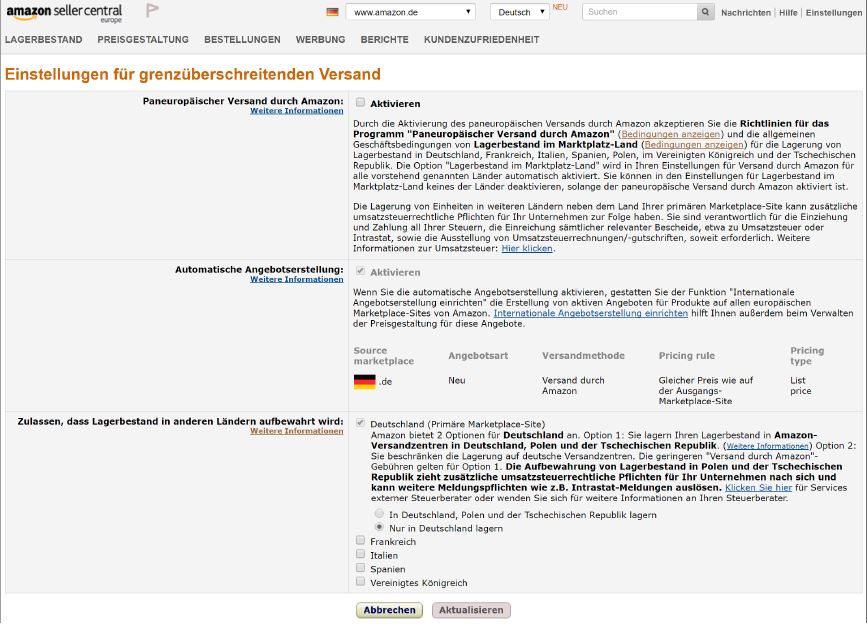Click the Amazon Seller Central logo
Screen dimensions: 868x629
point(64,13)
